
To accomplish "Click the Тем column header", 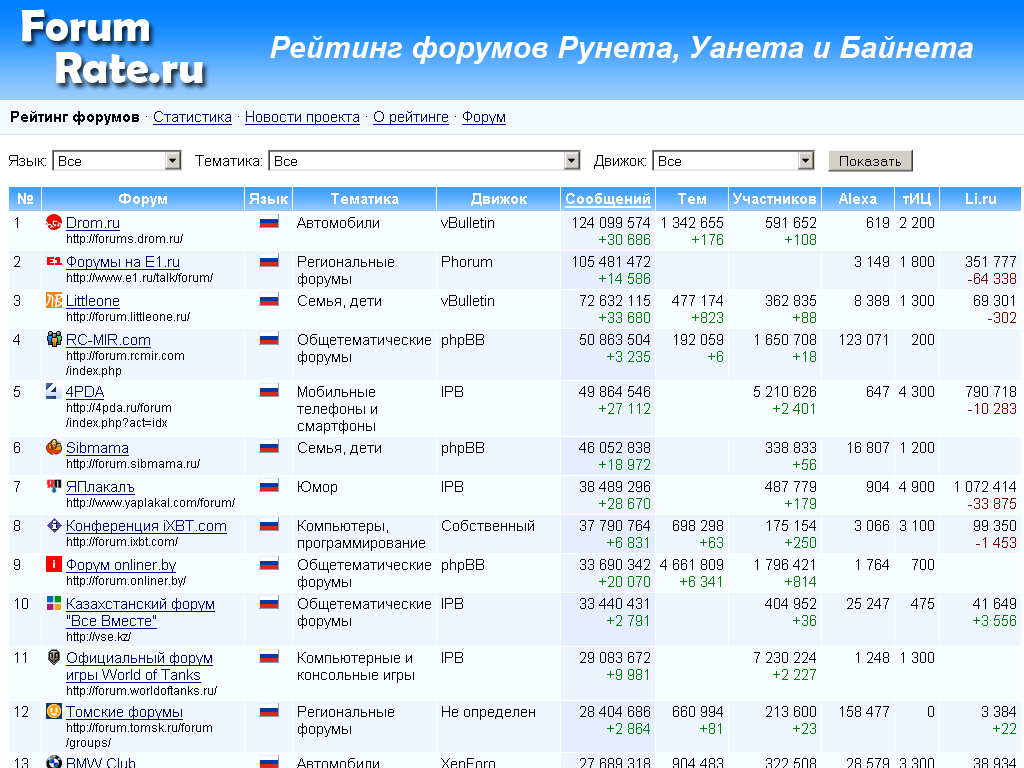I will pyautogui.click(x=692, y=199).
